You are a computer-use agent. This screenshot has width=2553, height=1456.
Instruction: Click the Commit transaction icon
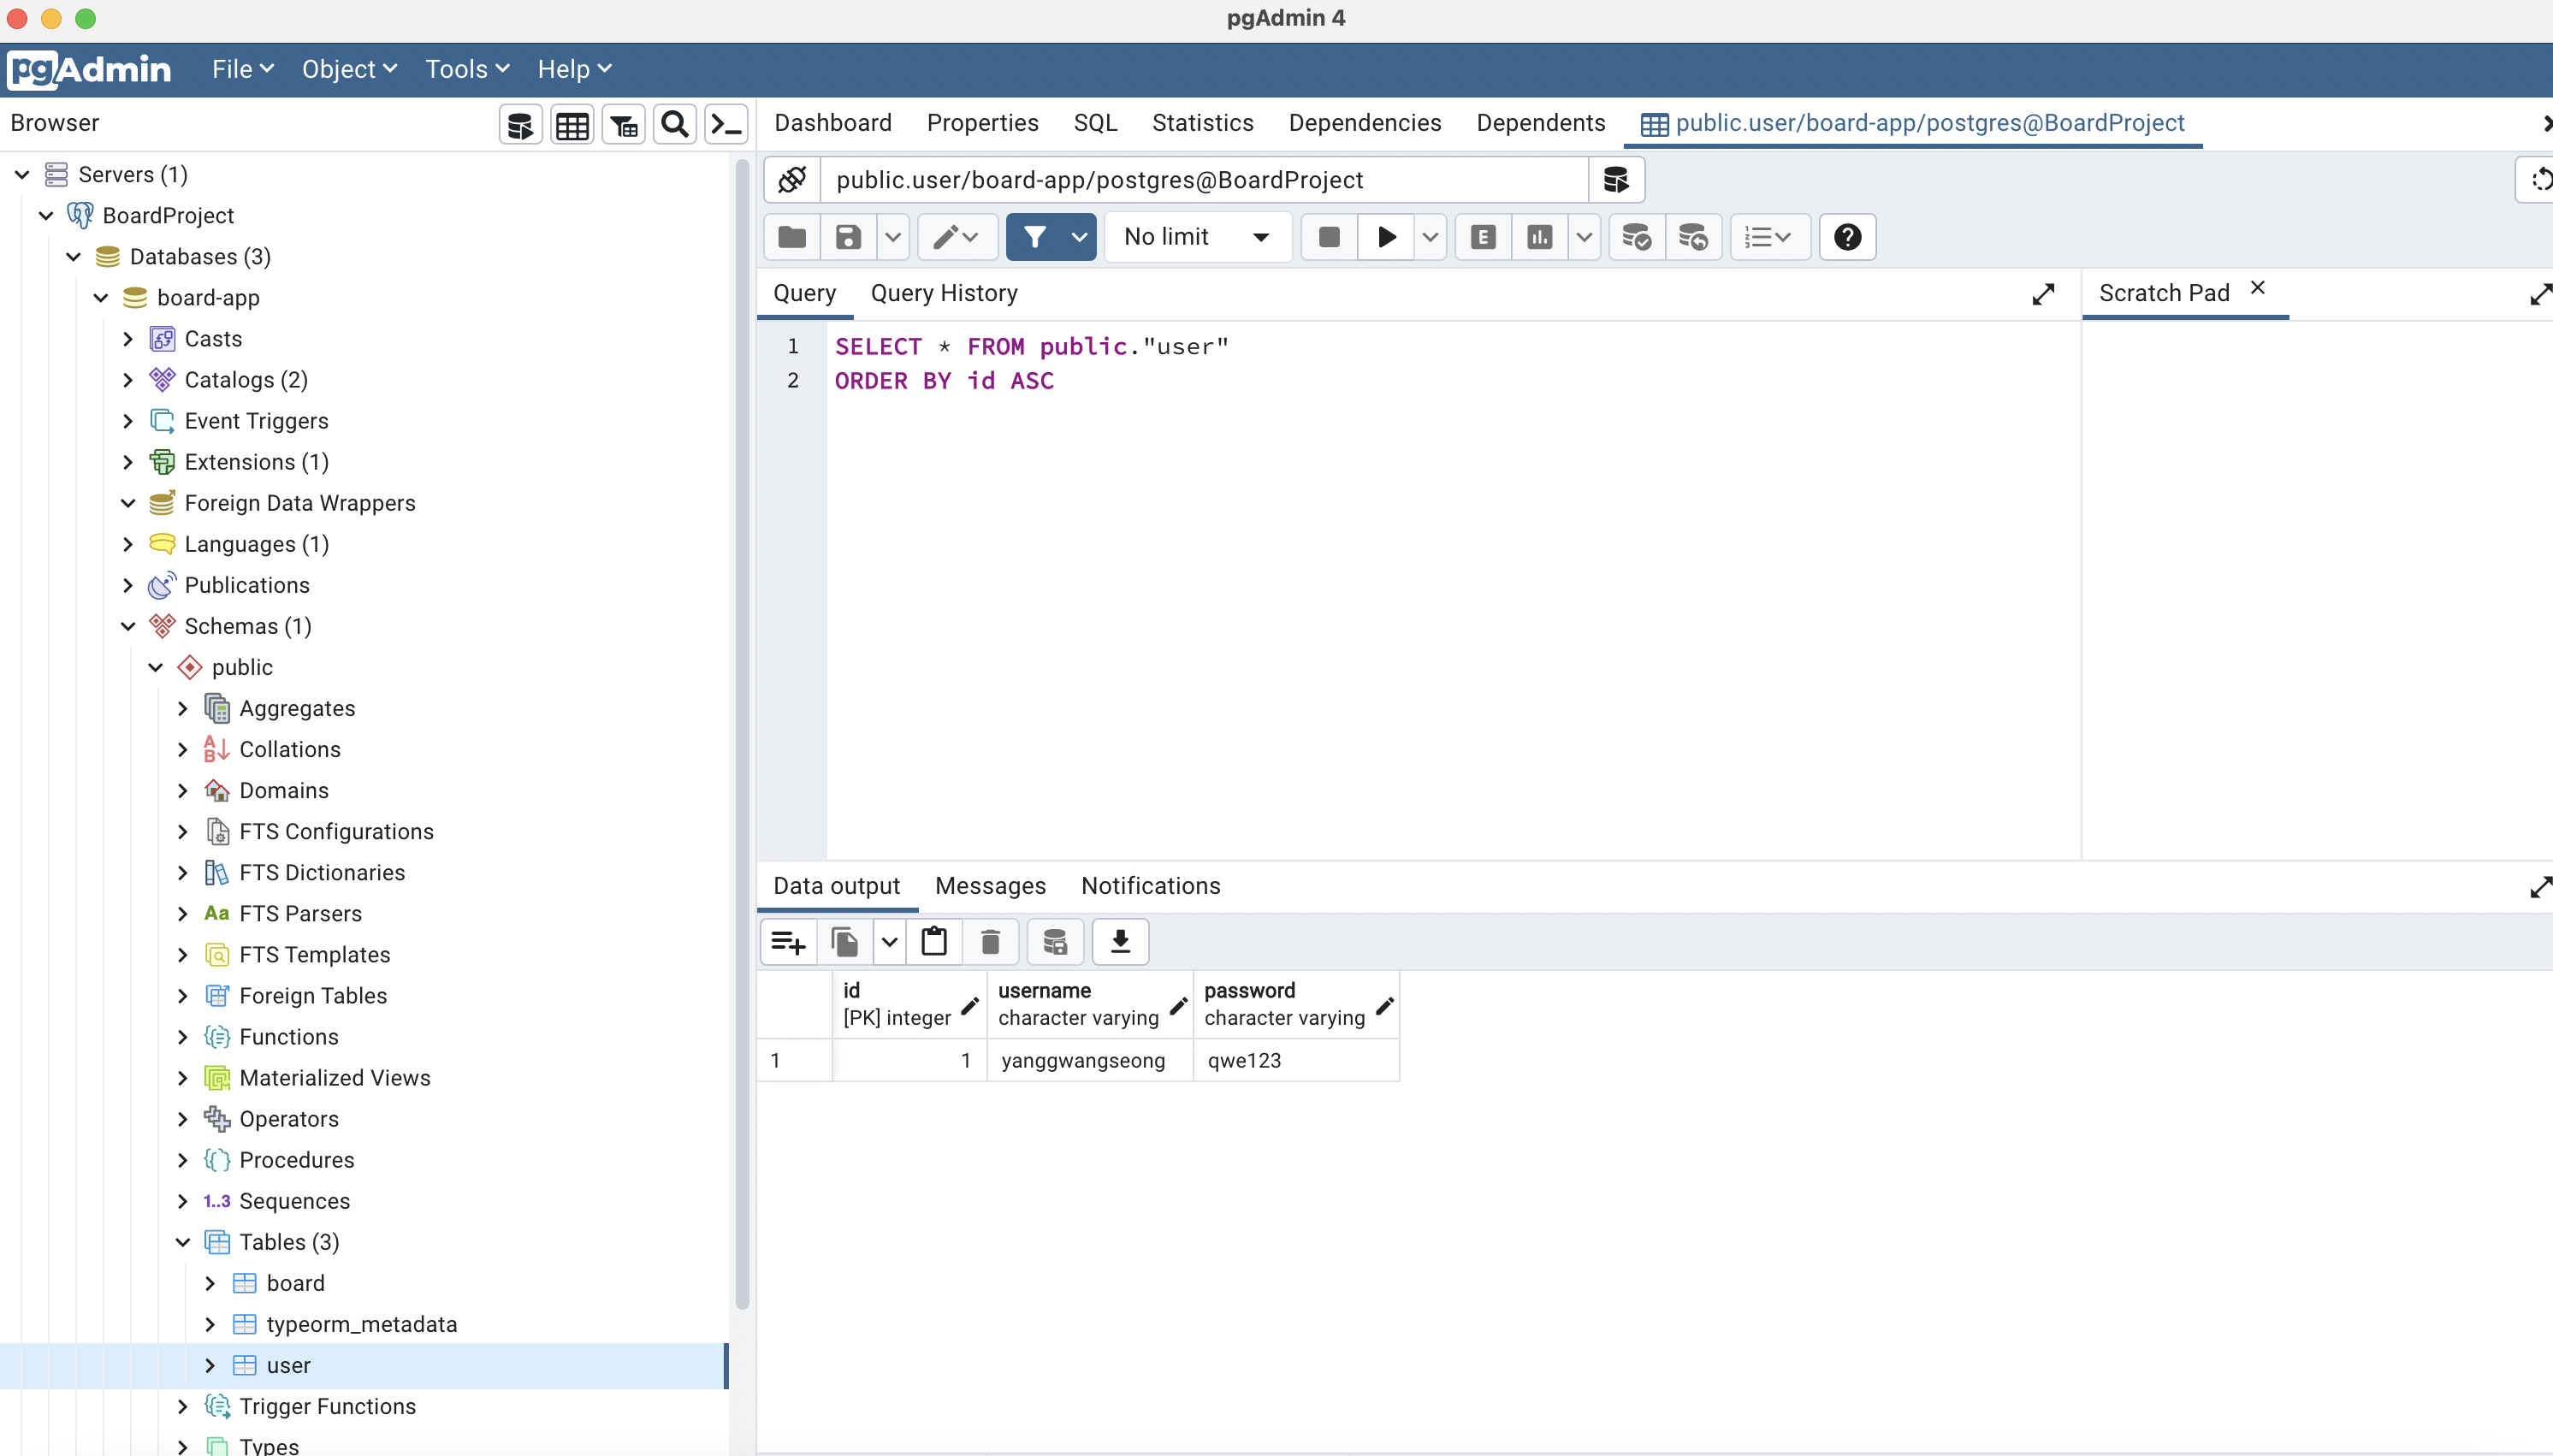[1636, 237]
